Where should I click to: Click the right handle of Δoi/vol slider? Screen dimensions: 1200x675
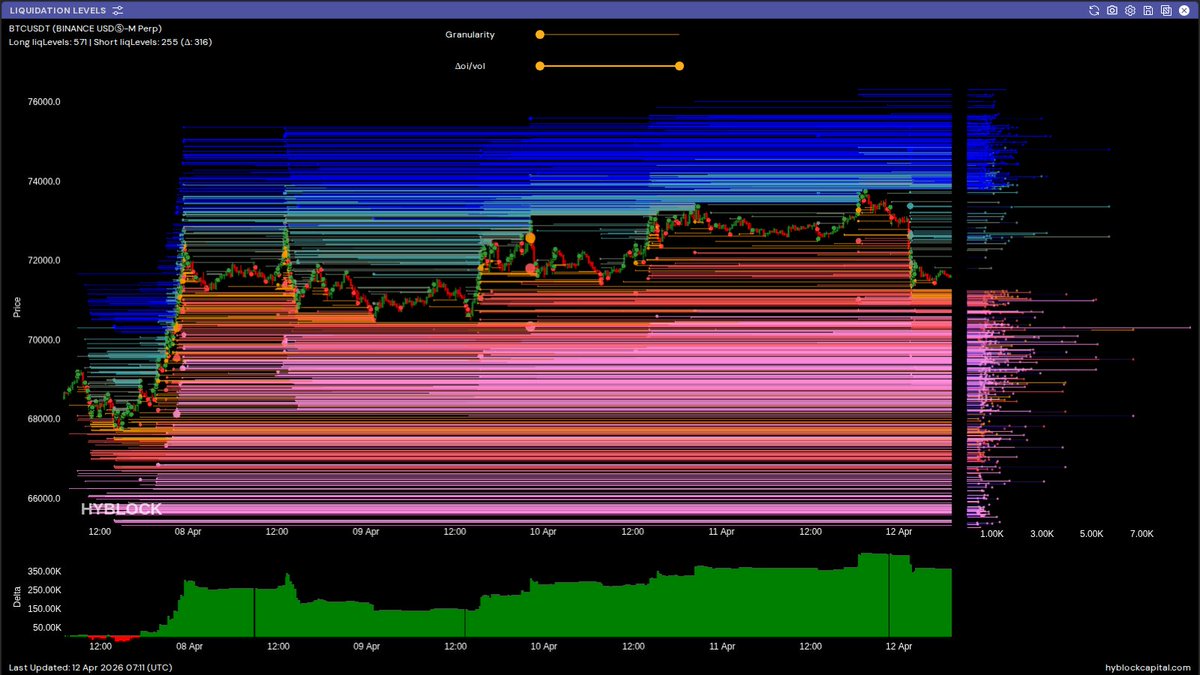click(679, 66)
